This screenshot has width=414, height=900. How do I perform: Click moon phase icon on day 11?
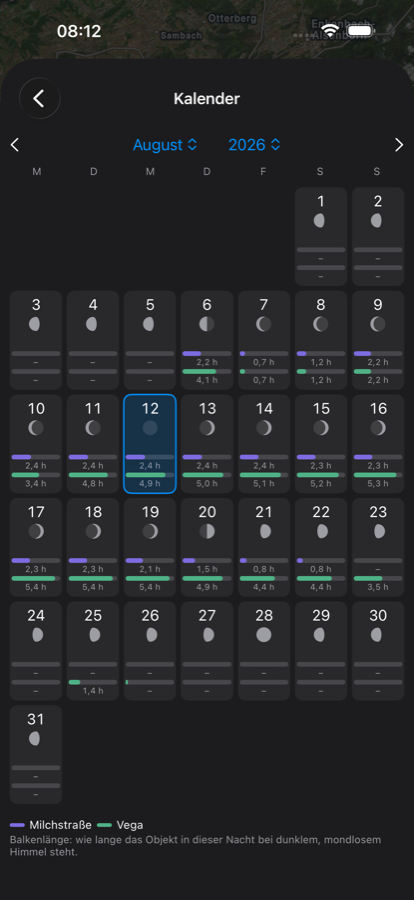(x=92, y=428)
